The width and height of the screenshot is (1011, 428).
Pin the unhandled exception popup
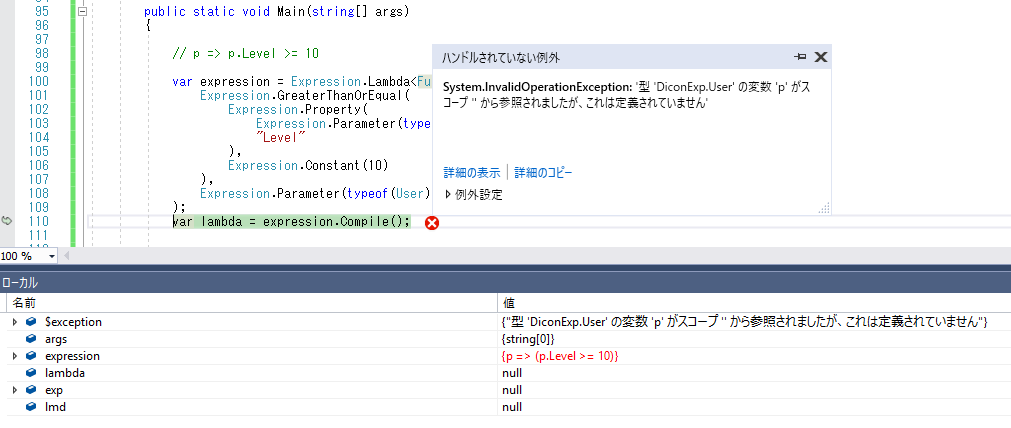[800, 57]
